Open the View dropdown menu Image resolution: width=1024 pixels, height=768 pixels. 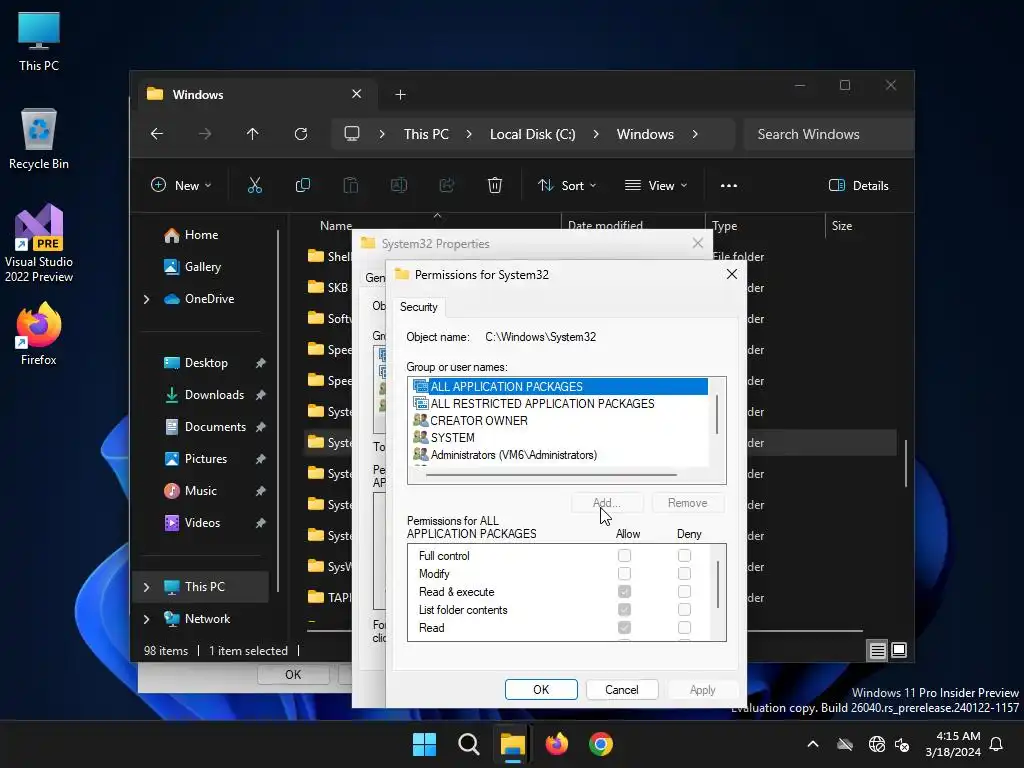(656, 185)
